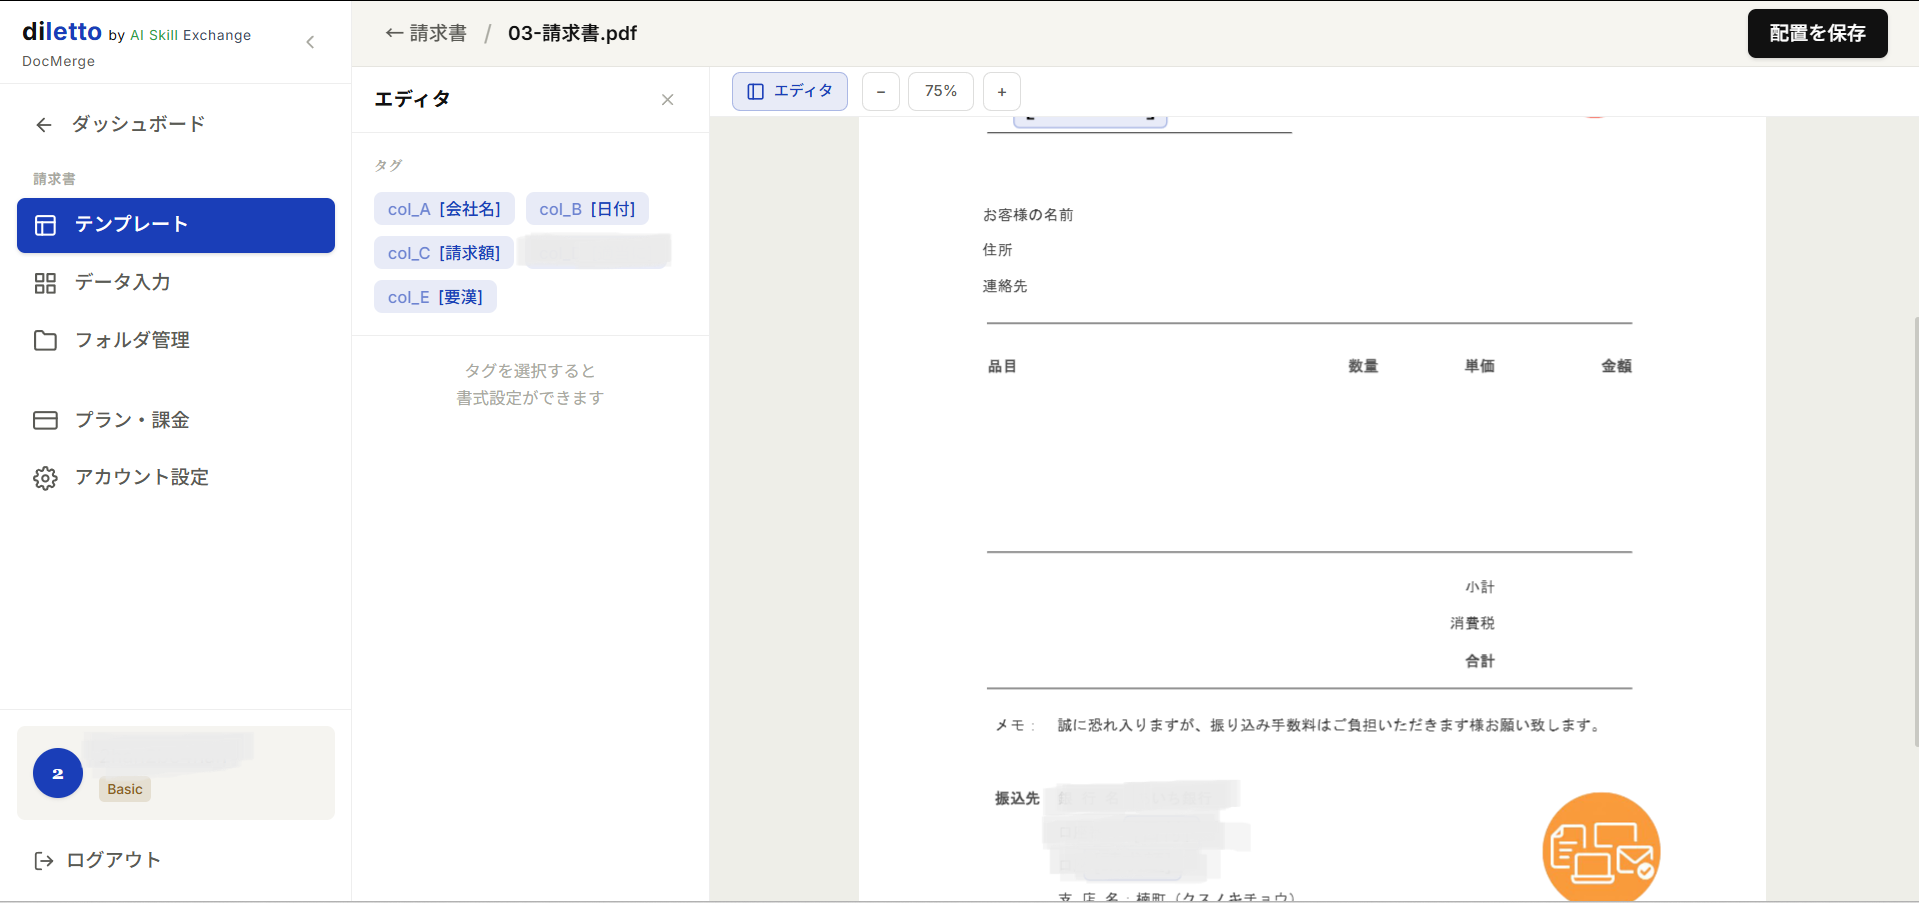Click the gear icon beside アカウント設定
The height and width of the screenshot is (903, 1919).
[45, 478]
